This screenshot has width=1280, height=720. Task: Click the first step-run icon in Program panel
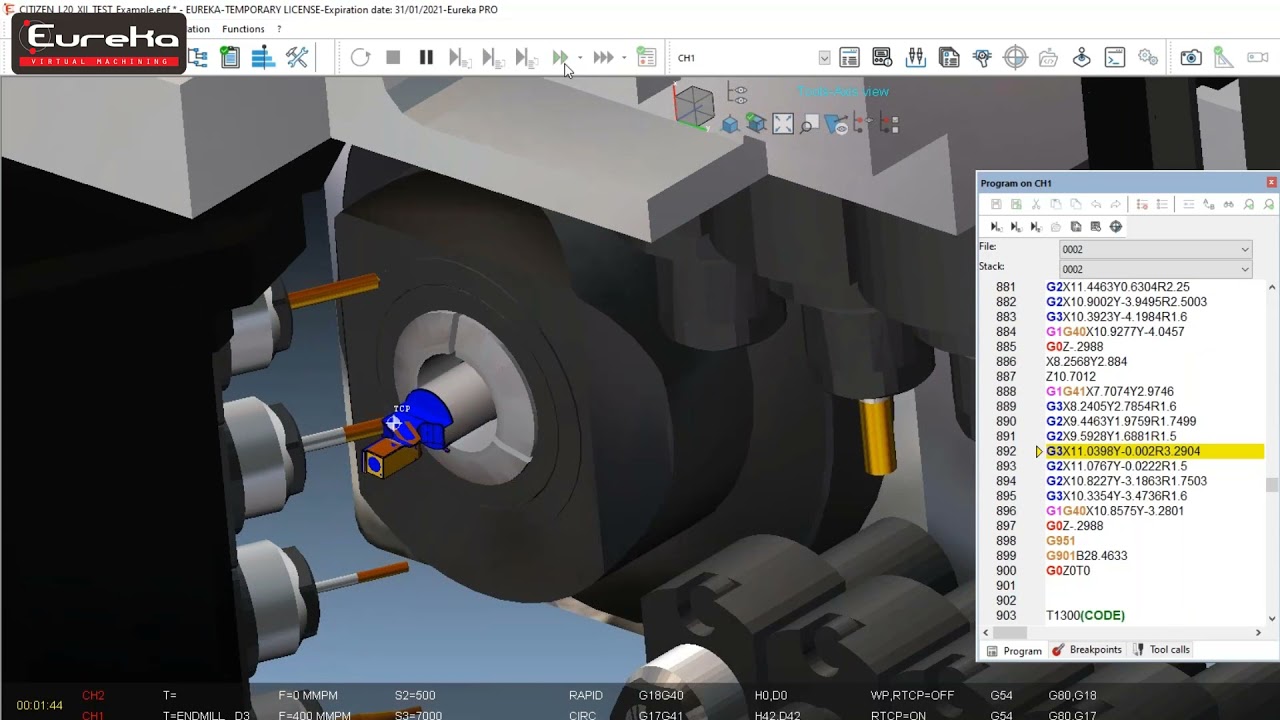pyautogui.click(x=996, y=227)
